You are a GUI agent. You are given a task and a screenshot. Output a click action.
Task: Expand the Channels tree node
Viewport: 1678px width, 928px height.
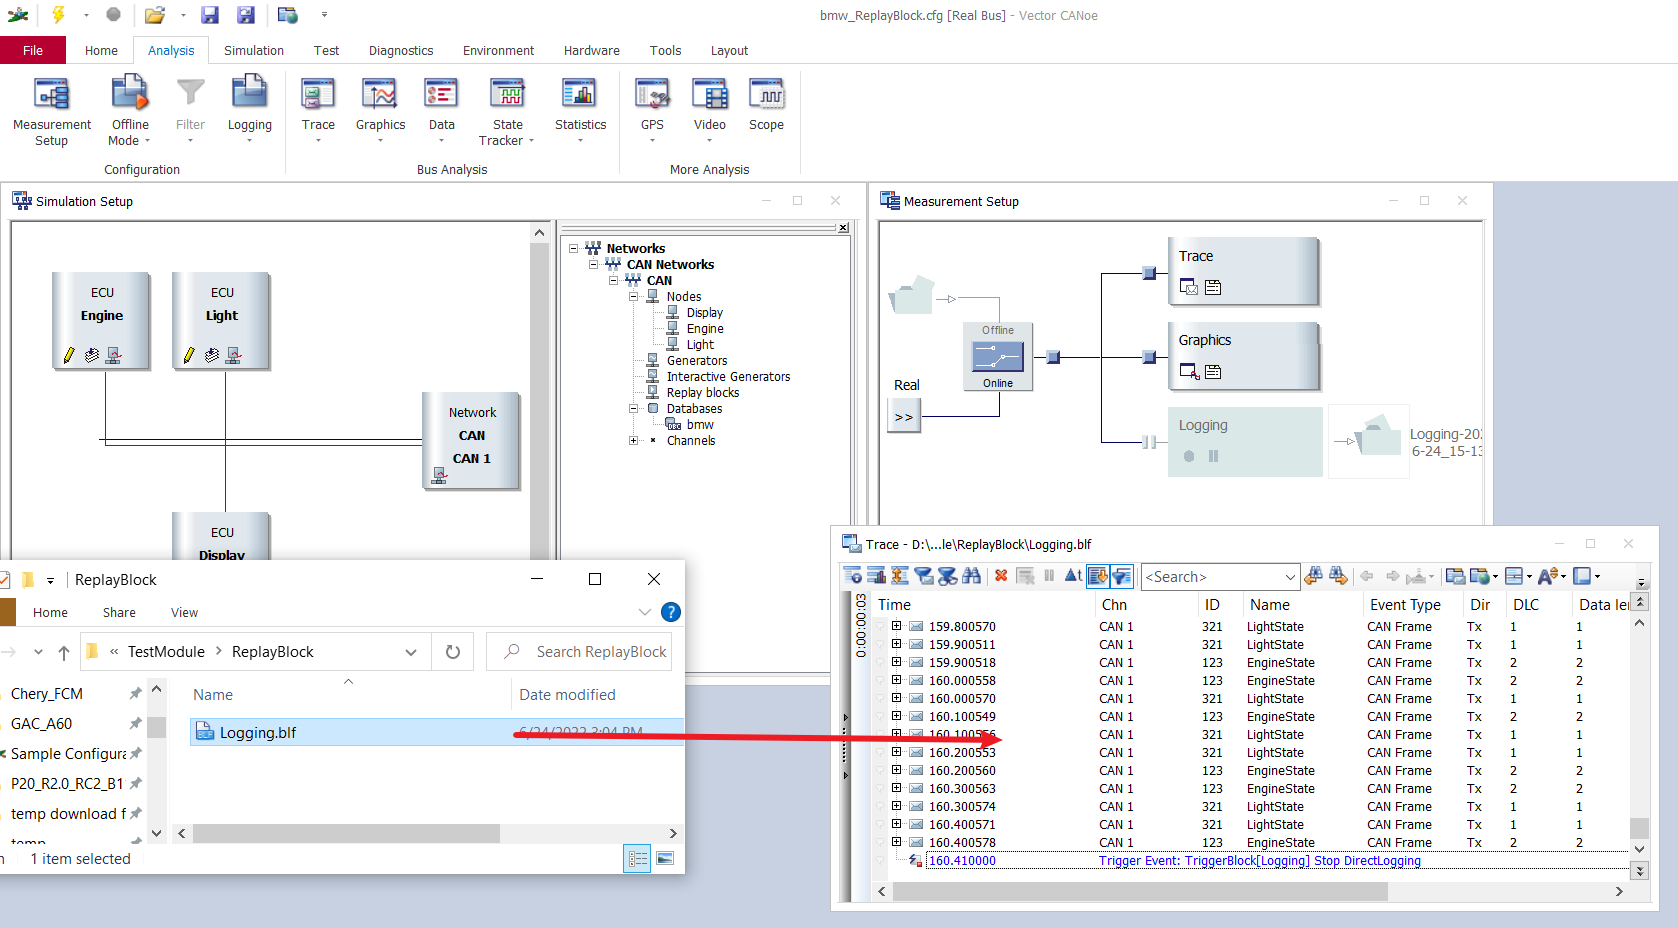click(x=634, y=440)
